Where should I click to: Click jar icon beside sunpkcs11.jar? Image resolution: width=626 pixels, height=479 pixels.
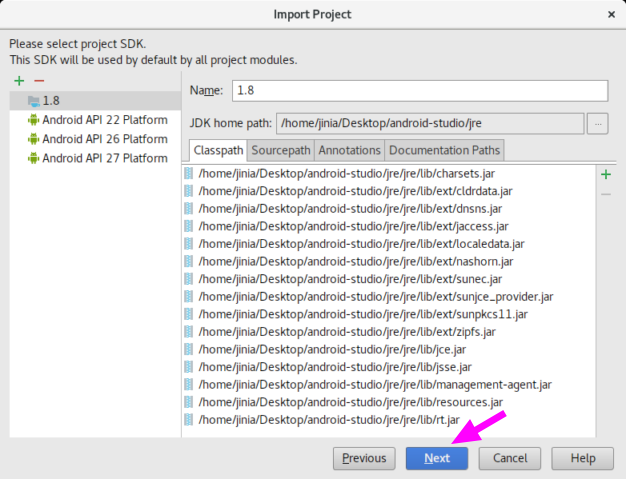[188, 314]
